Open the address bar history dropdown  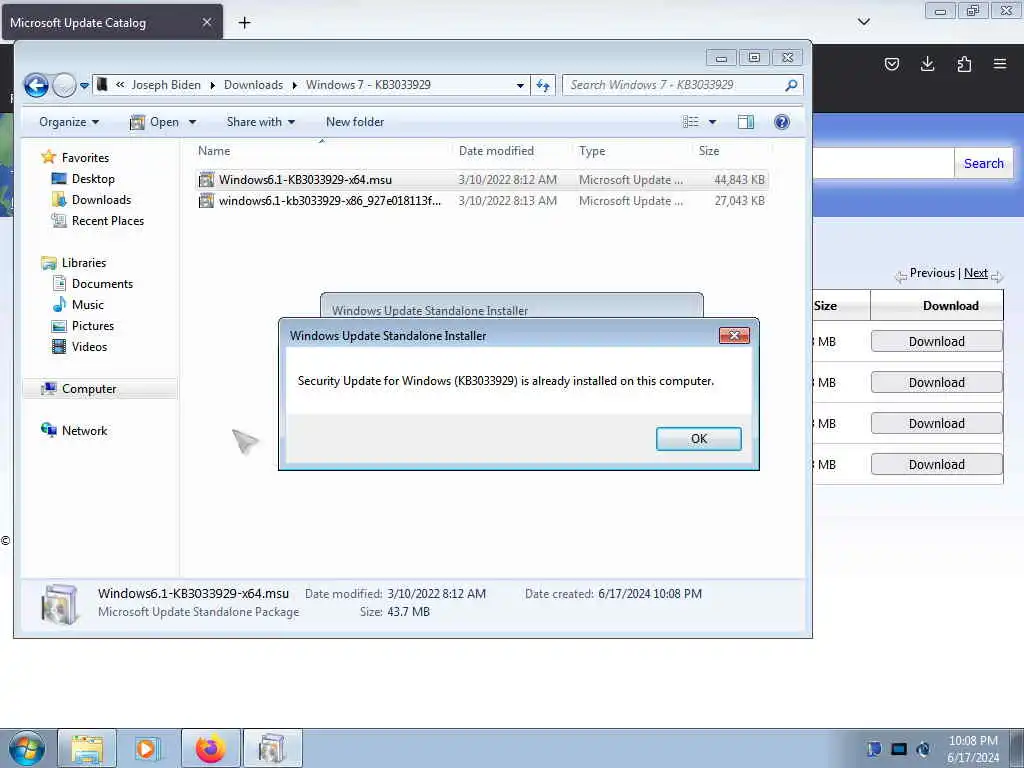pyautogui.click(x=520, y=86)
